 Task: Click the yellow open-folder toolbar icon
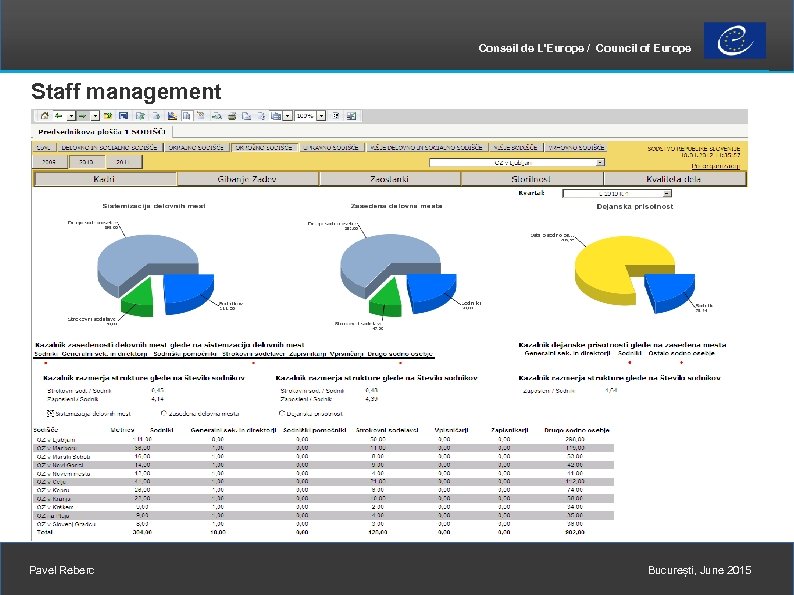click(x=108, y=116)
